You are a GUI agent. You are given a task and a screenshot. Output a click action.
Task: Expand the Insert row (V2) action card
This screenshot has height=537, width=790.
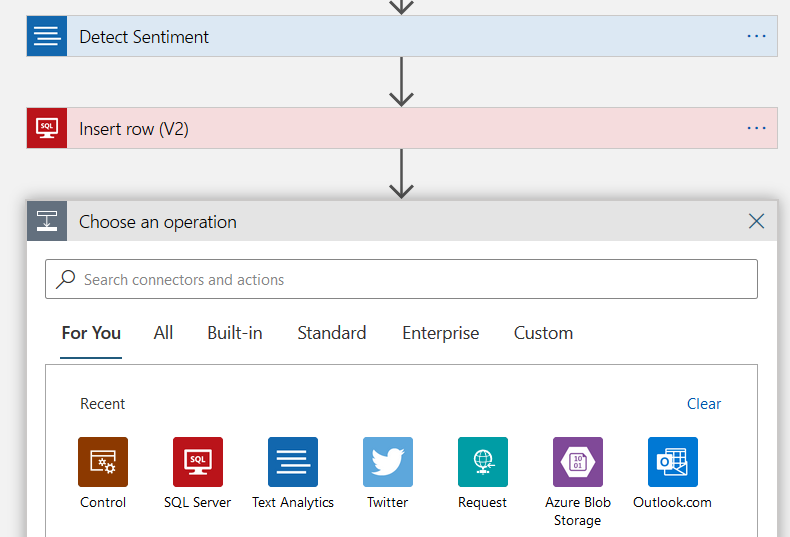point(400,128)
